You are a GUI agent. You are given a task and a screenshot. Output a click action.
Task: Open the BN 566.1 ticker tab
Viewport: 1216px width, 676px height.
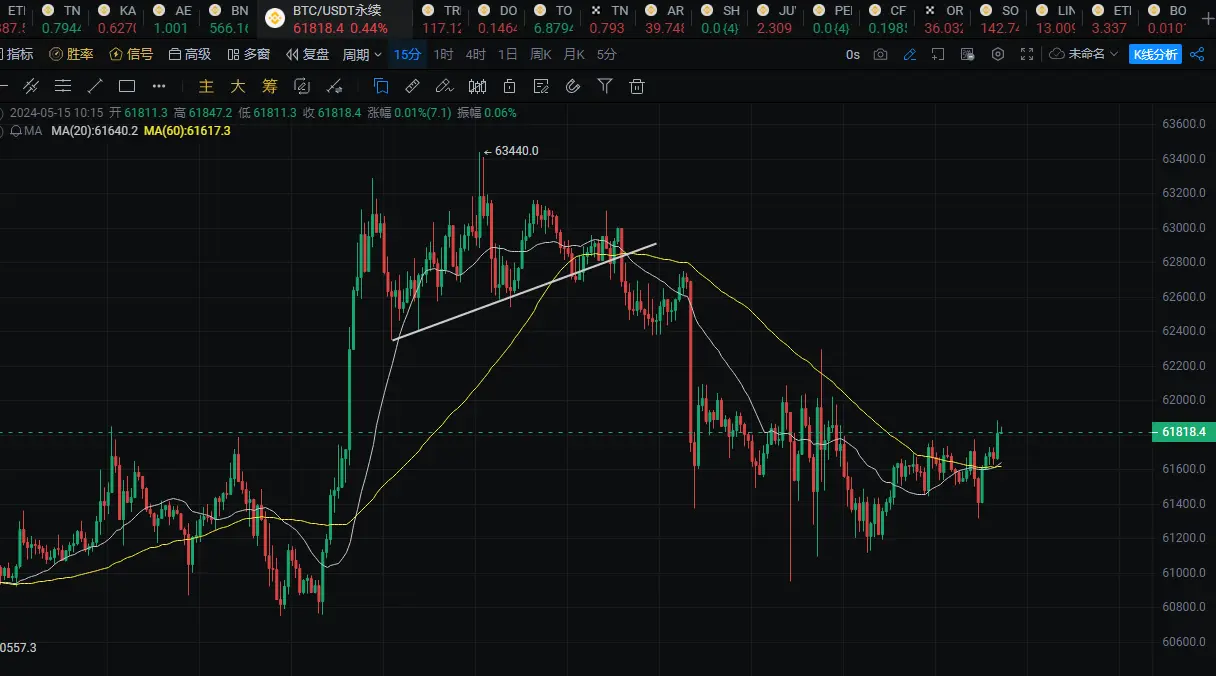[x=230, y=18]
